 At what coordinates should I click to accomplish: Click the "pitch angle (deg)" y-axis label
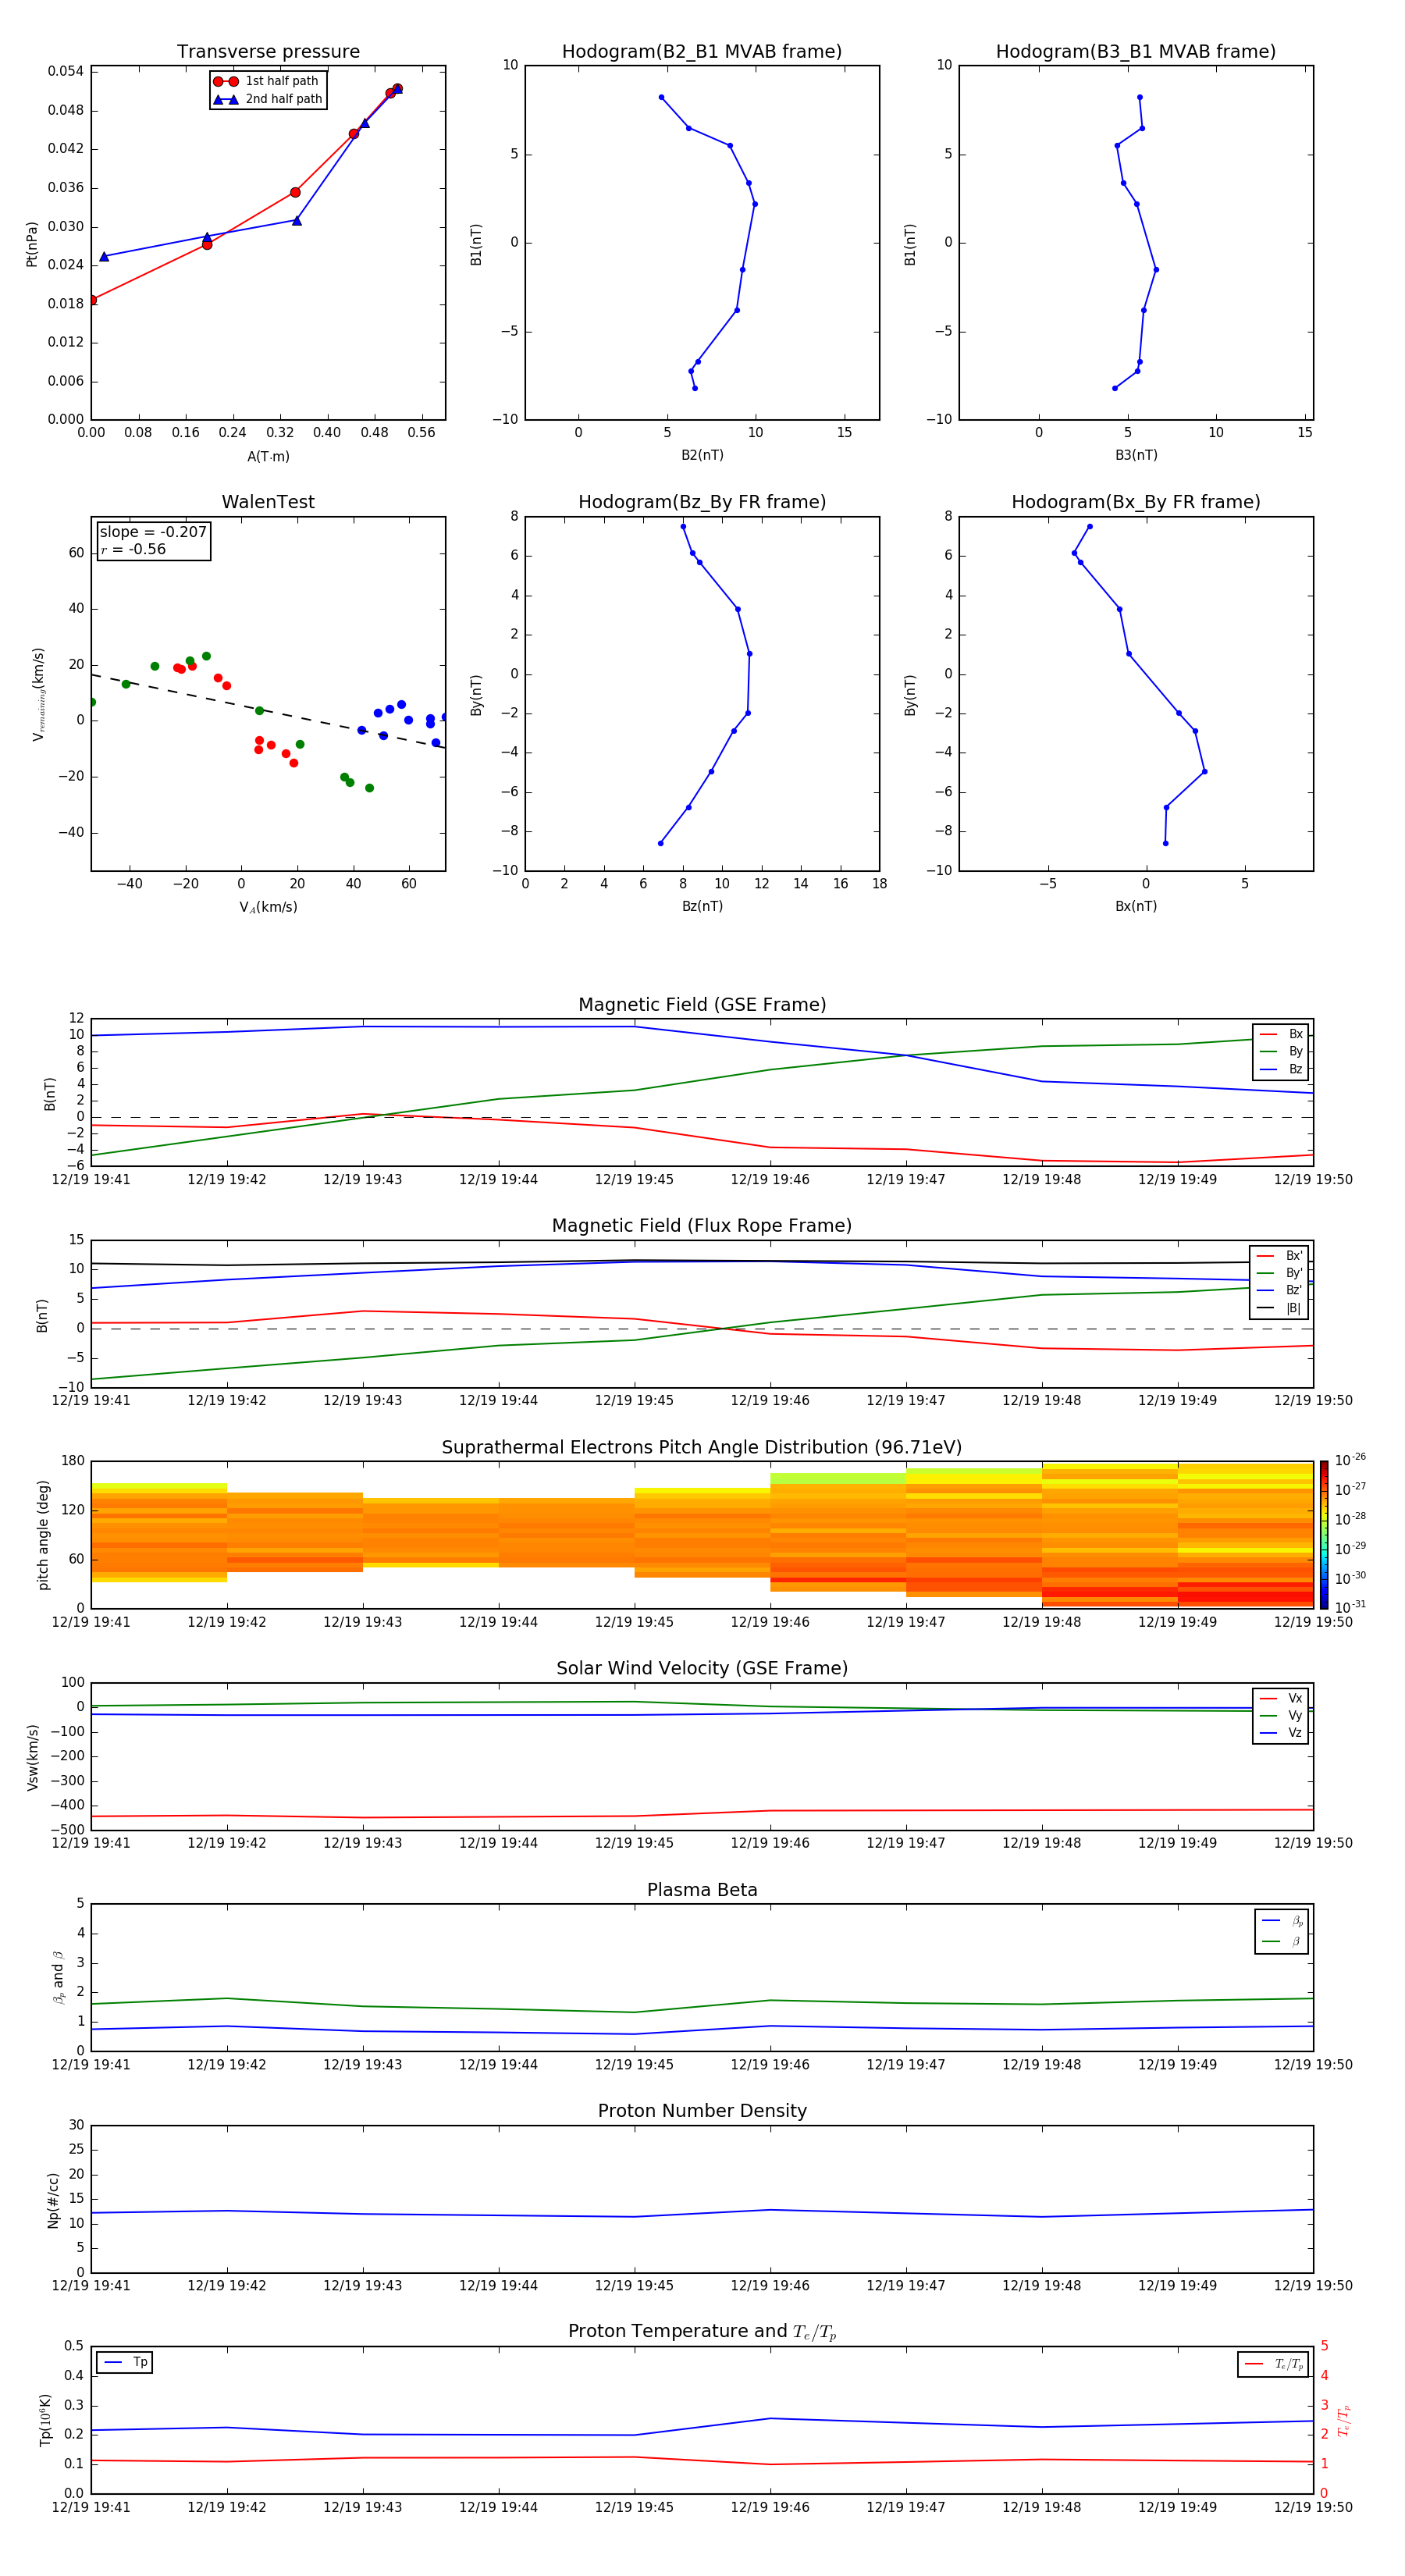[43, 1535]
